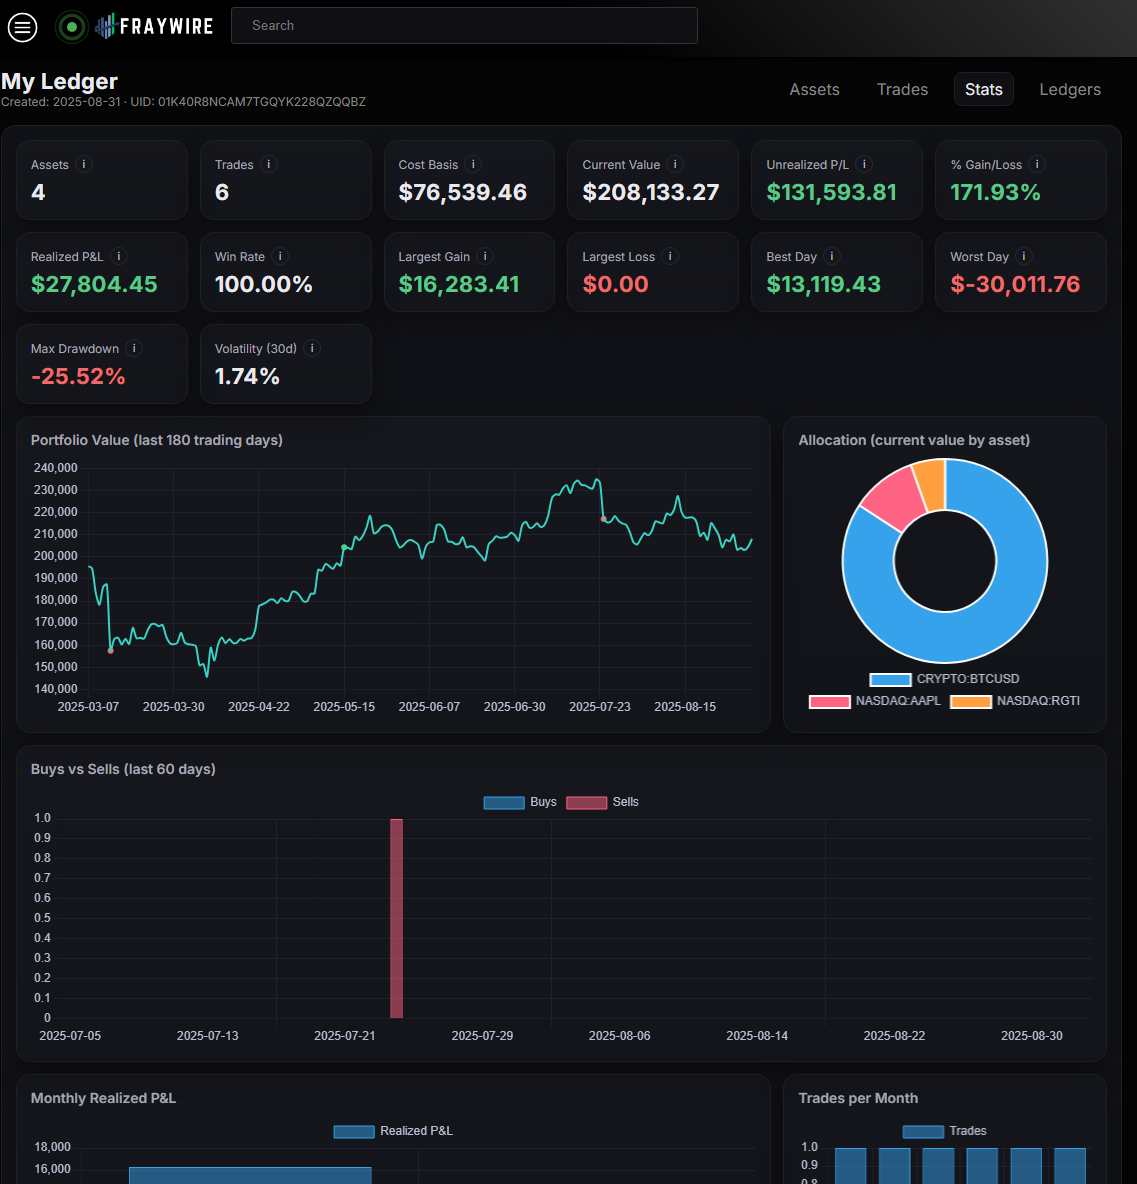
Task: Focus the Search input field
Action: [464, 26]
